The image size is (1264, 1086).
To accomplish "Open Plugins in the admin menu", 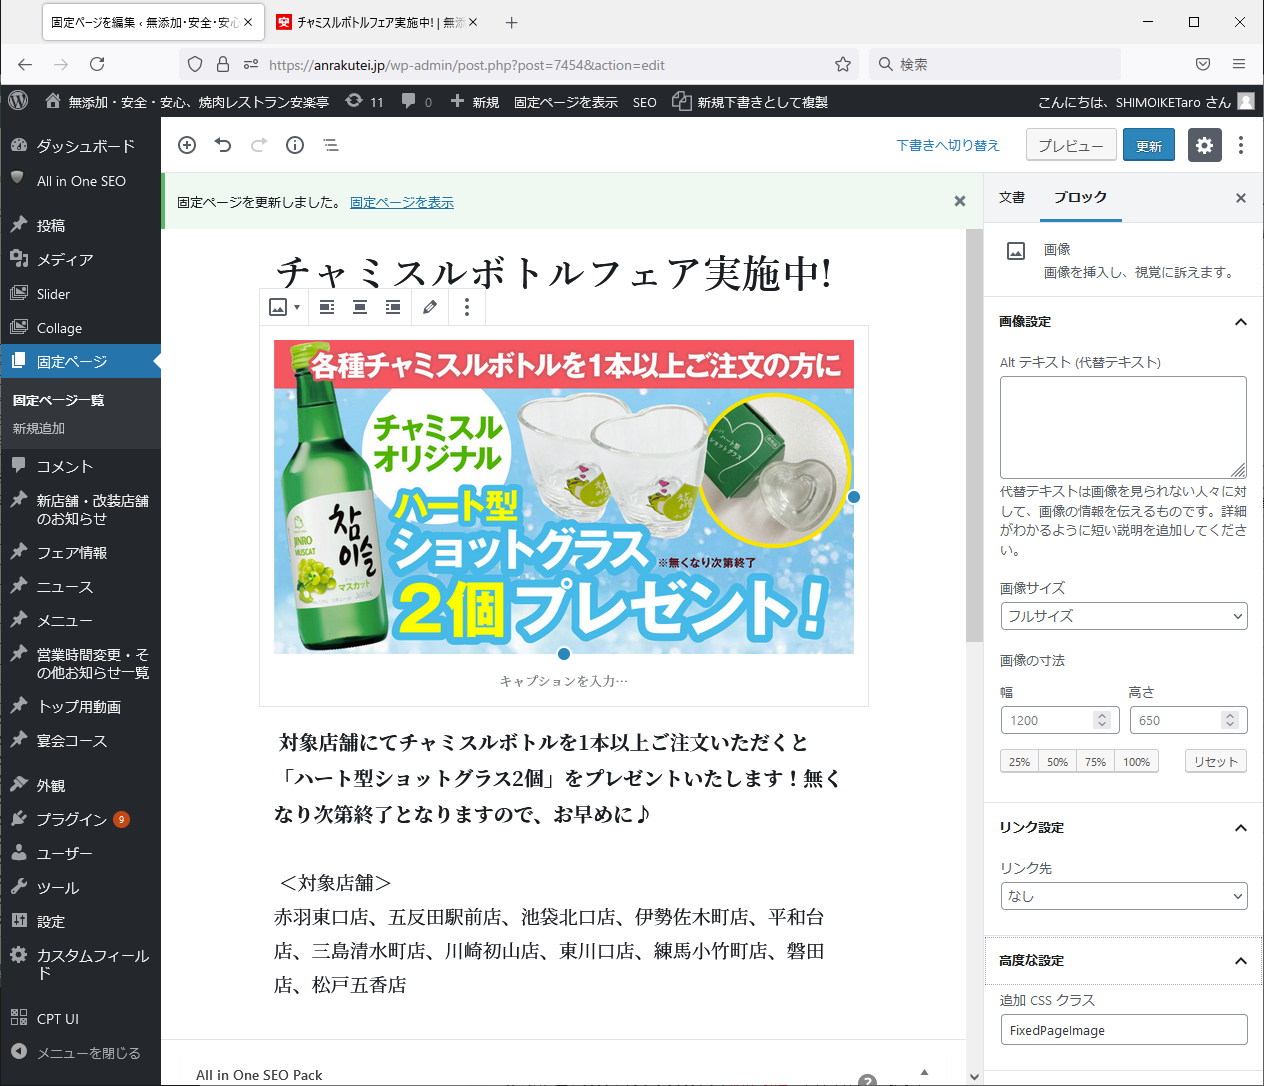I will 71,819.
